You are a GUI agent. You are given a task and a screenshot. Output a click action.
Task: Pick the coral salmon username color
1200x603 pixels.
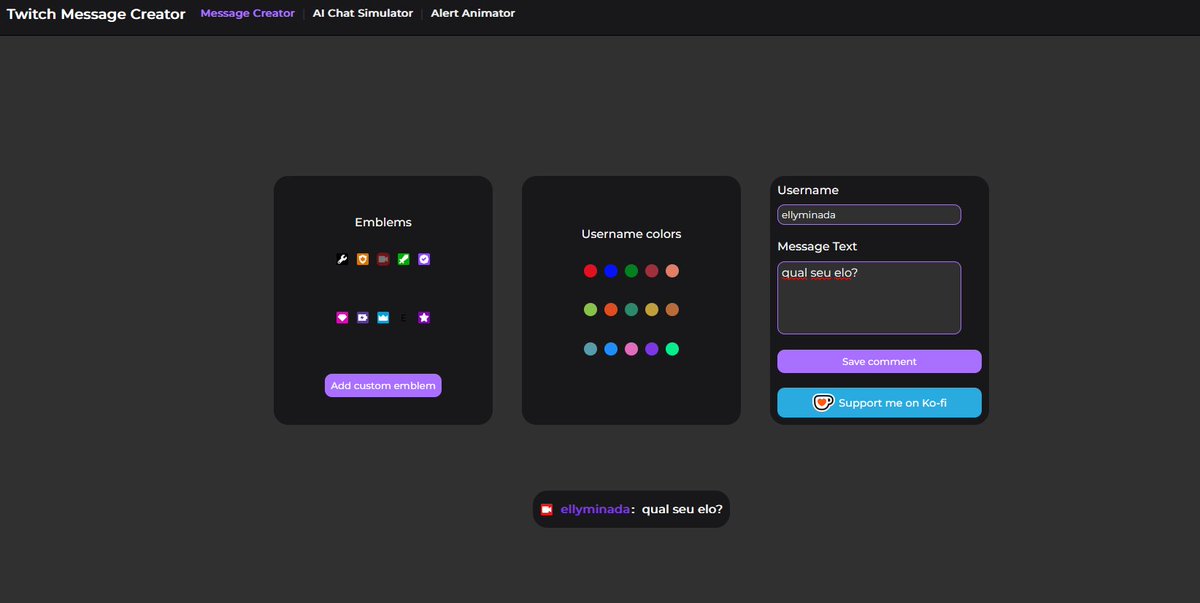pos(672,271)
